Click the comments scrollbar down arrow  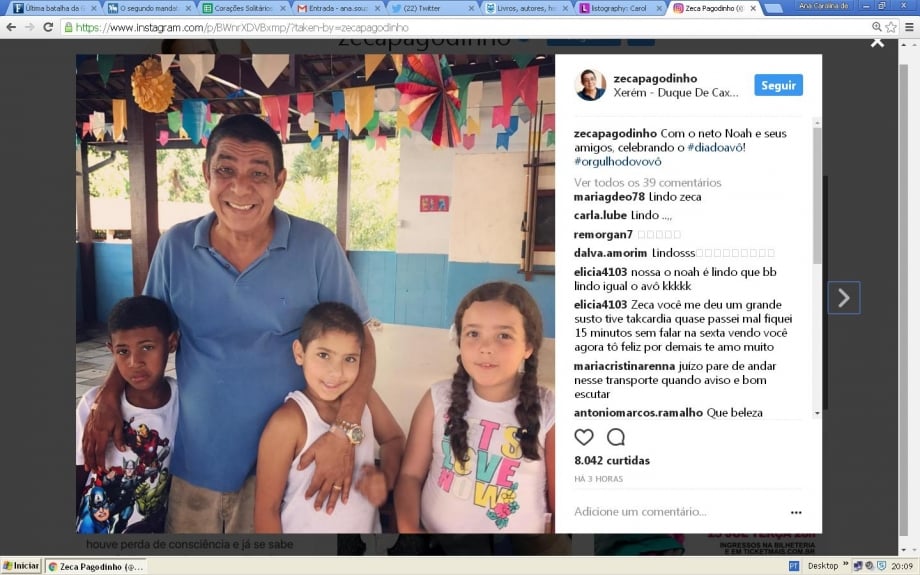pos(817,414)
